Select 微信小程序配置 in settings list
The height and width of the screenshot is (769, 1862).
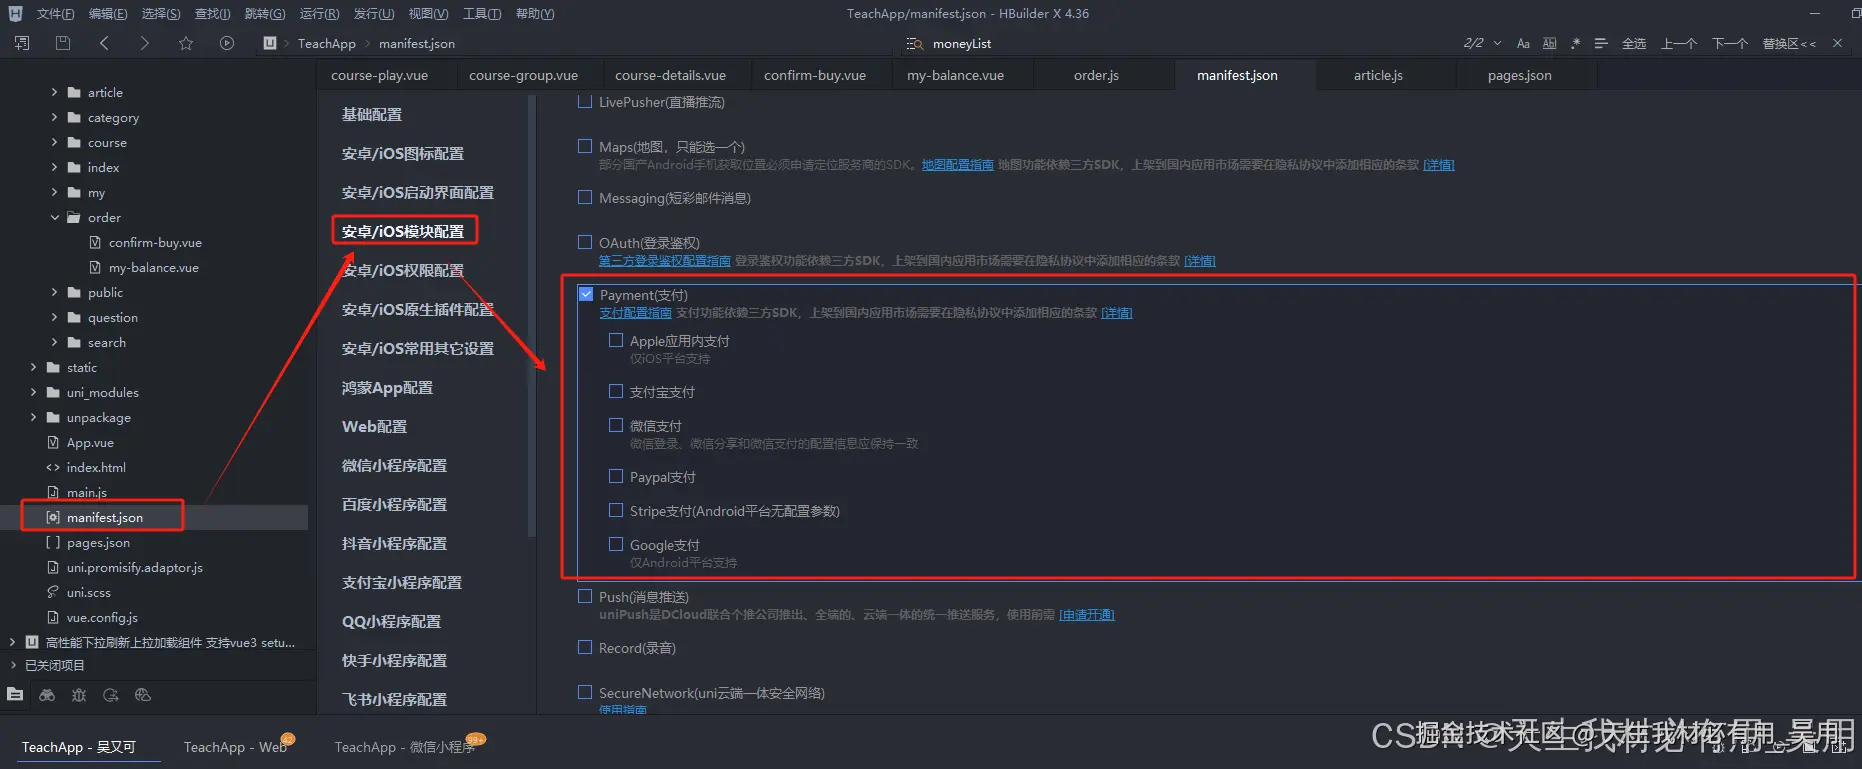(394, 465)
